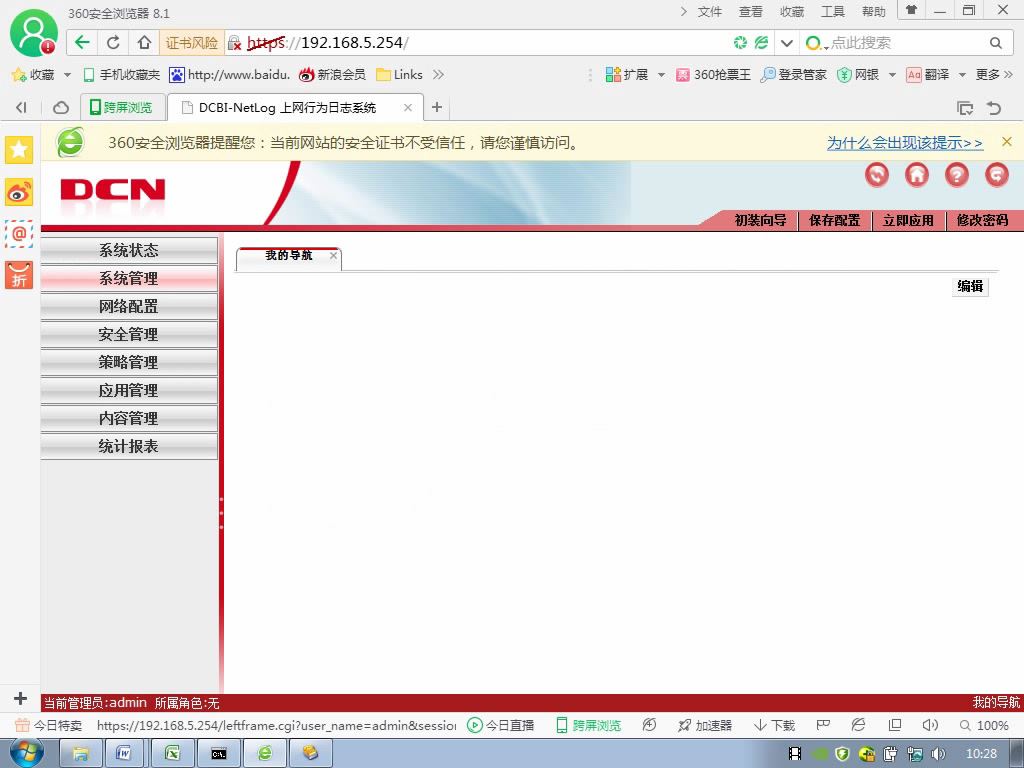
Task: Open the 工具 menu
Action: coord(833,11)
